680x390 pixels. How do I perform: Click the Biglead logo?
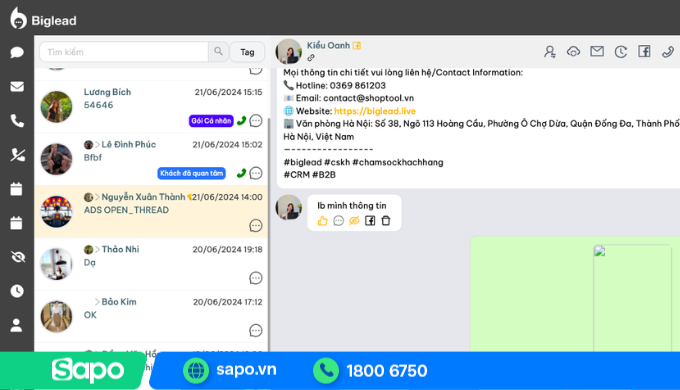(43, 19)
